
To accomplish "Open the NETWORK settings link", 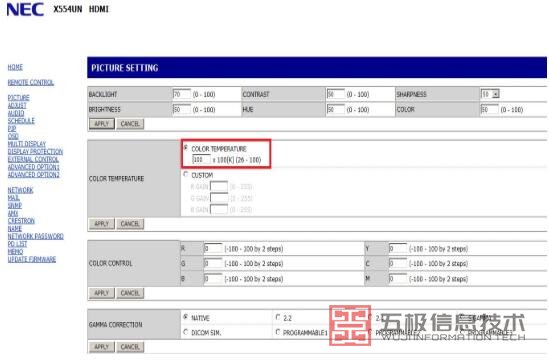I will 20,190.
